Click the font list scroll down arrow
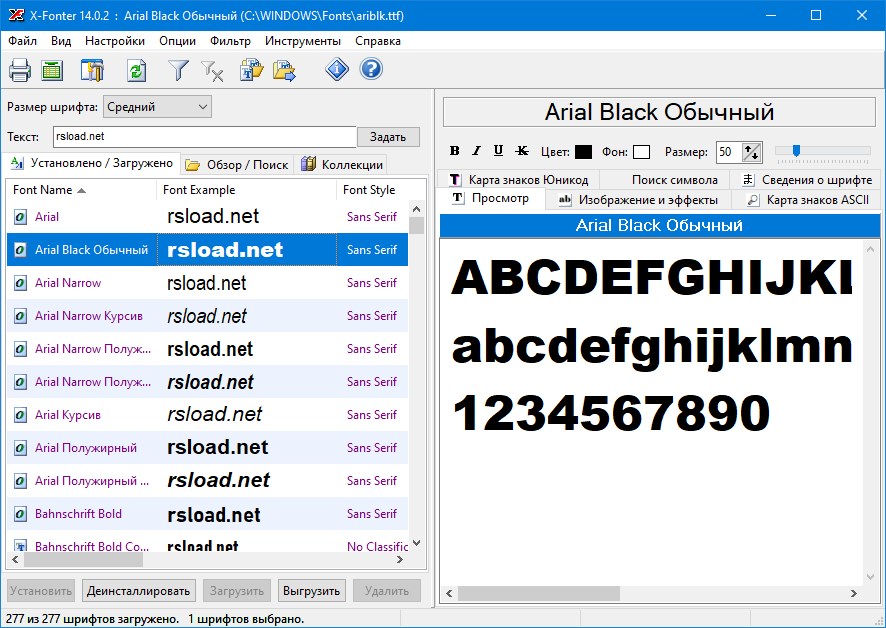Screen dimensions: 886x628 tap(416, 543)
